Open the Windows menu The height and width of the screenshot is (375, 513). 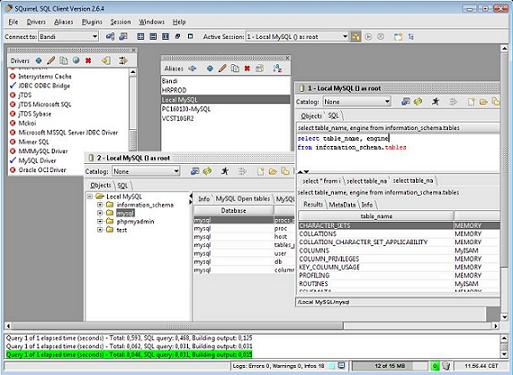[152, 22]
